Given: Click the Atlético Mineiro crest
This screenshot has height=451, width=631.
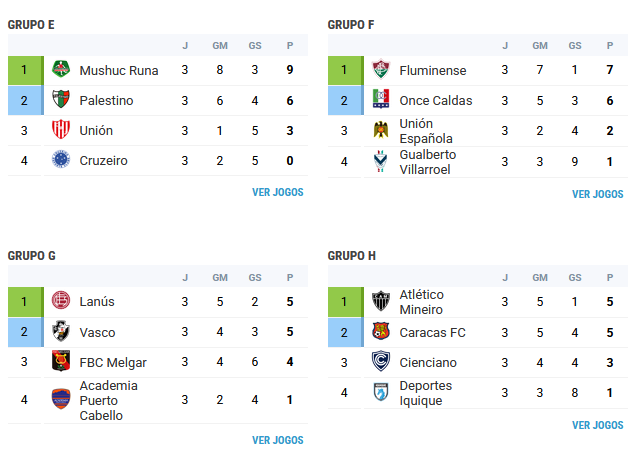Looking at the screenshot, I should 380,302.
